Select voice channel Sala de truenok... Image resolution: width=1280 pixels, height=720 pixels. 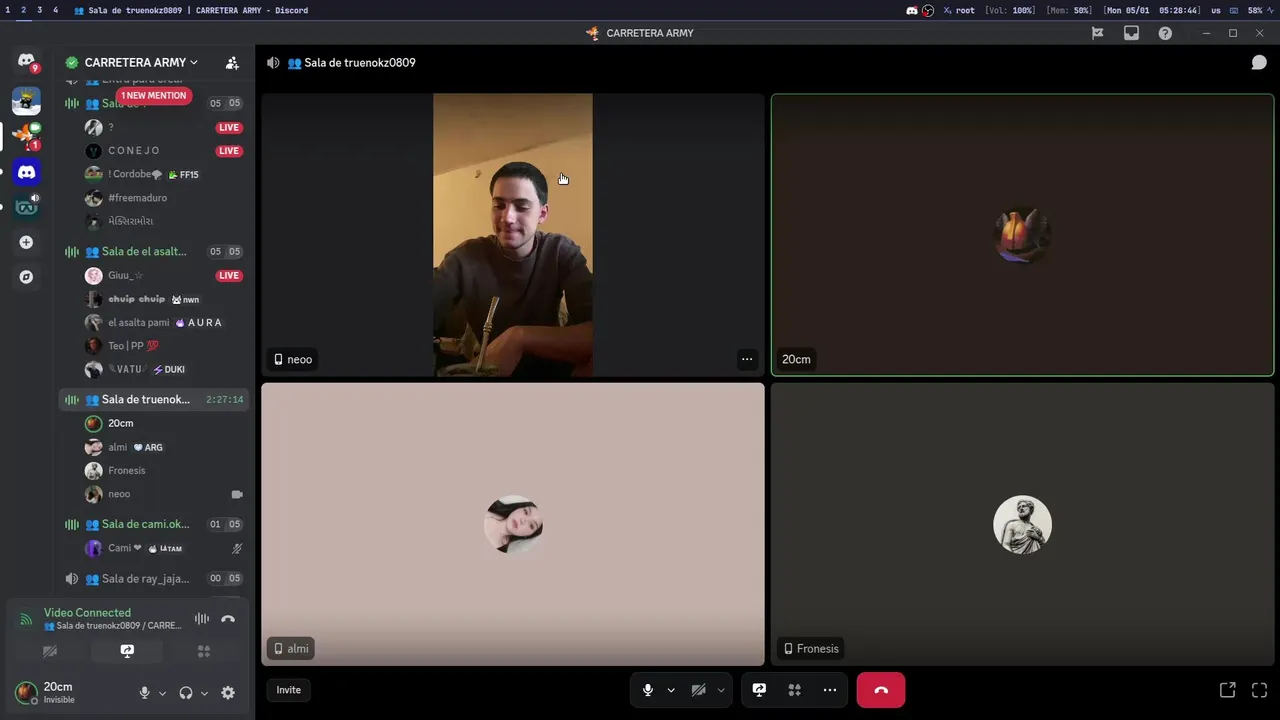(x=154, y=400)
